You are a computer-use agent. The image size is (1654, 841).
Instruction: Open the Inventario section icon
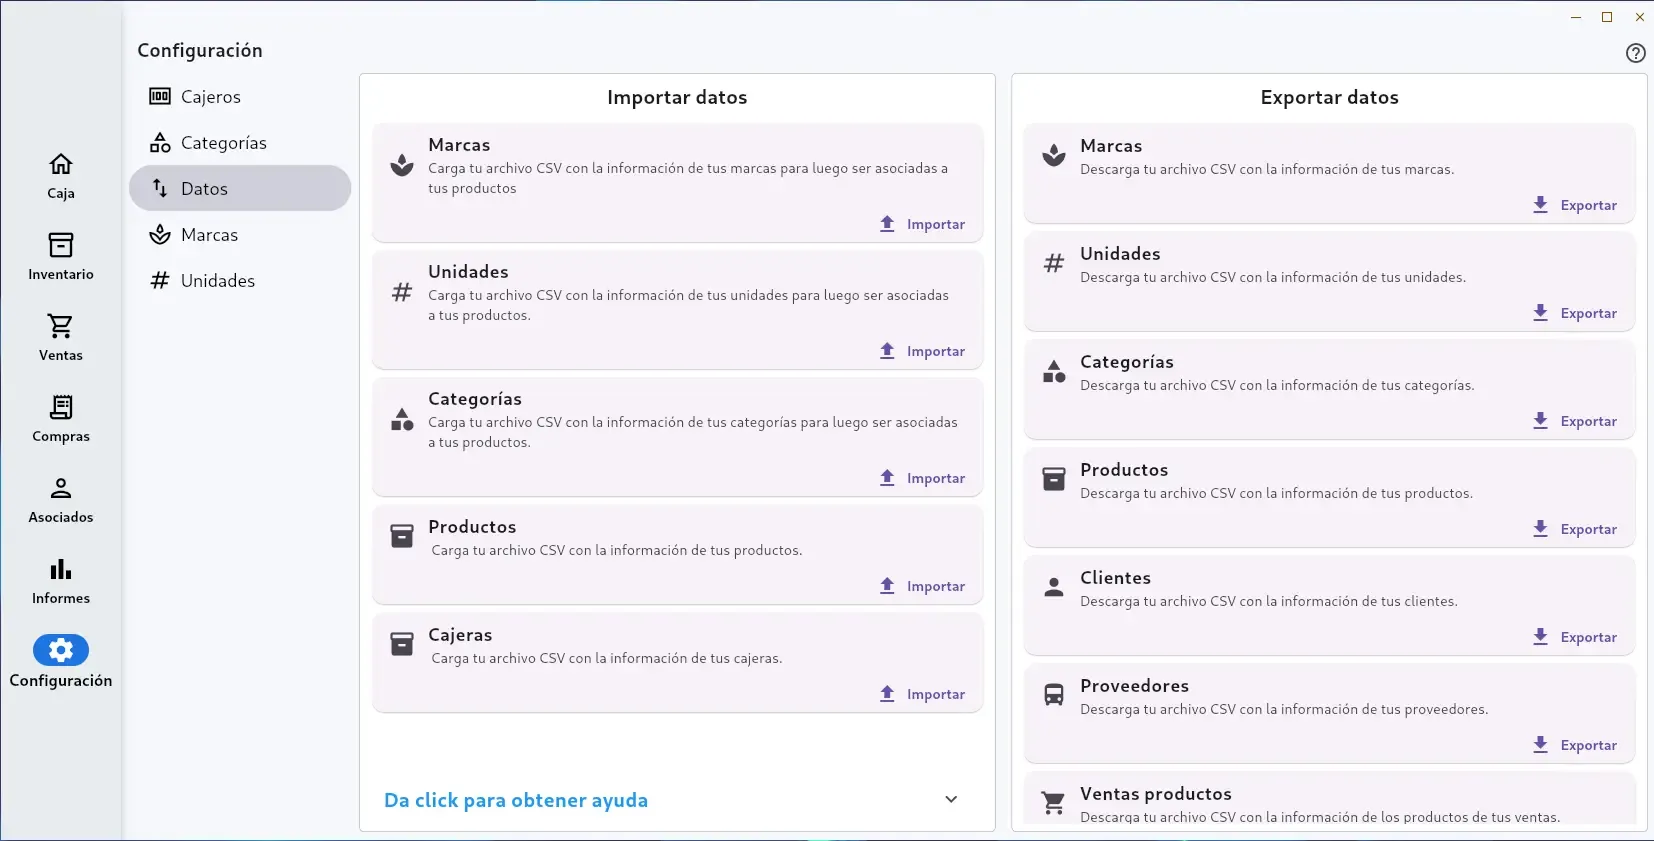pyautogui.click(x=61, y=245)
